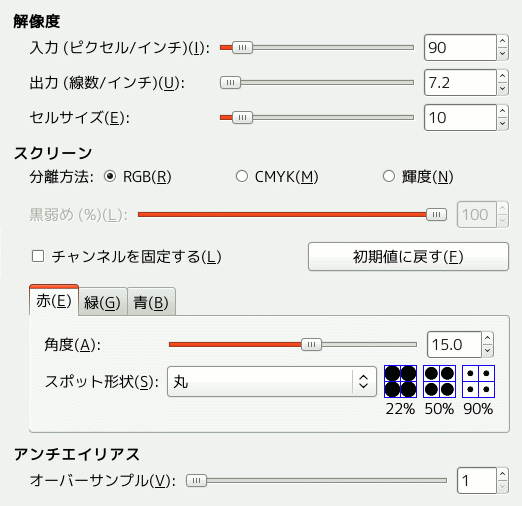This screenshot has width=522, height=506.
Task: Decrease 角度 value with down arrow
Action: pos(487,350)
